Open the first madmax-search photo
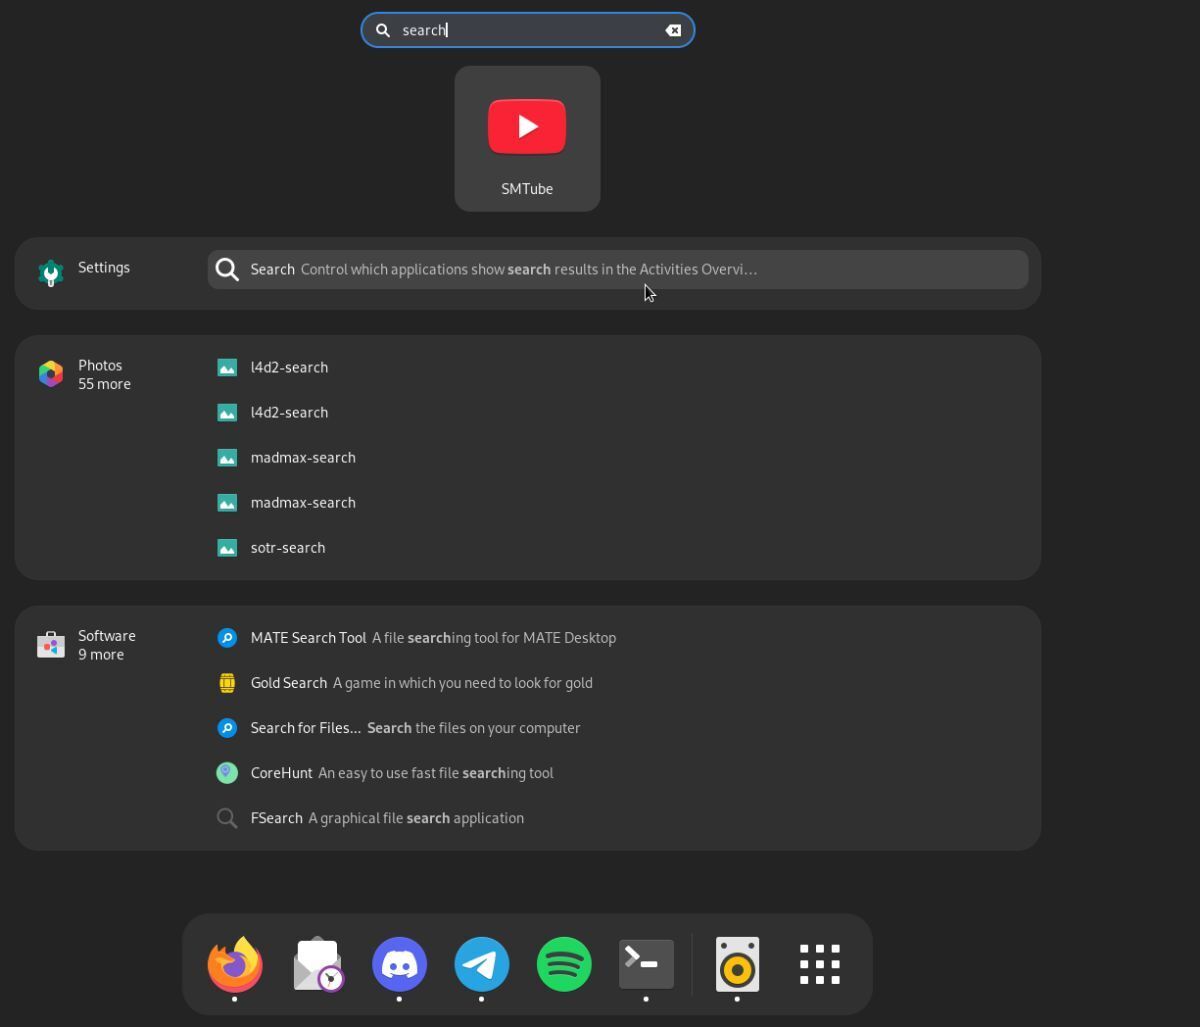This screenshot has width=1200, height=1027. click(x=302, y=458)
